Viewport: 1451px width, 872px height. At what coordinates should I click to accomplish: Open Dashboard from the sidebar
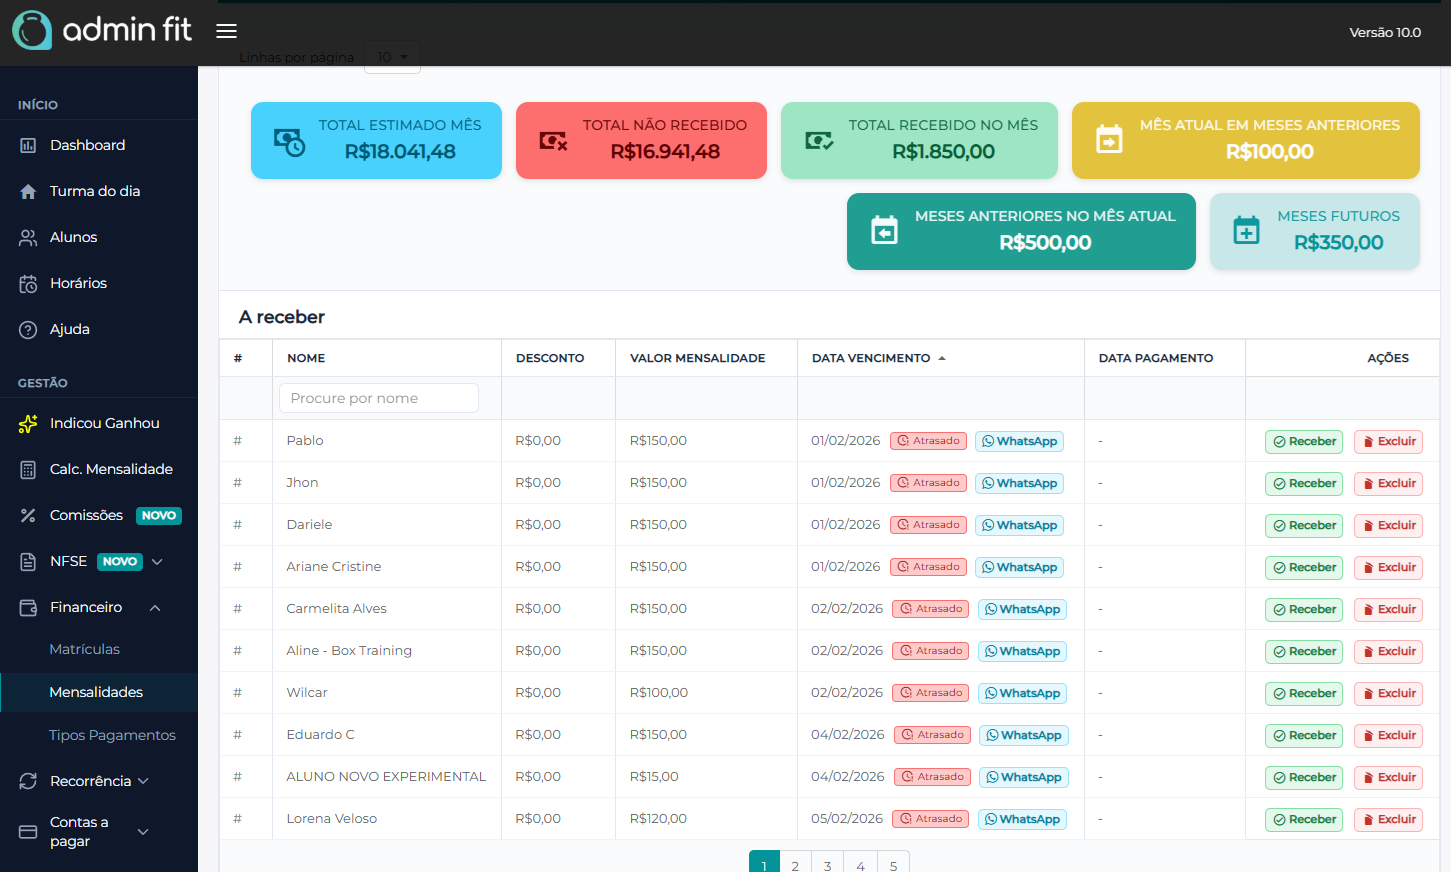coord(87,145)
